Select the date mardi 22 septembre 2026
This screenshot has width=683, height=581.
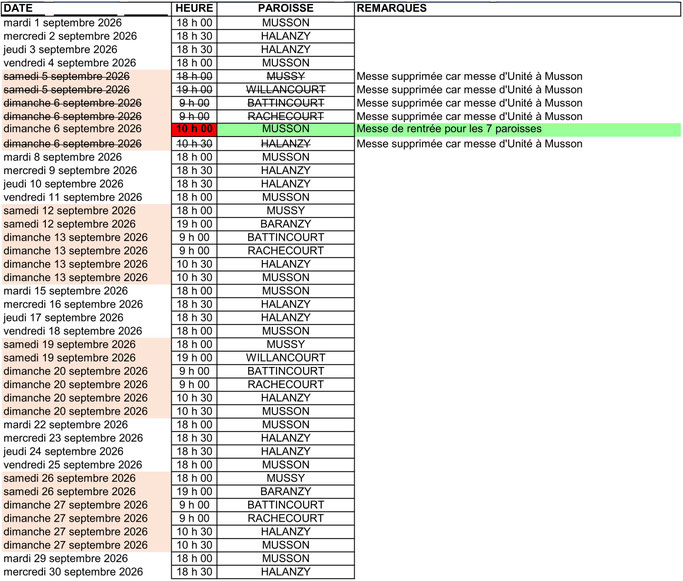click(x=66, y=425)
